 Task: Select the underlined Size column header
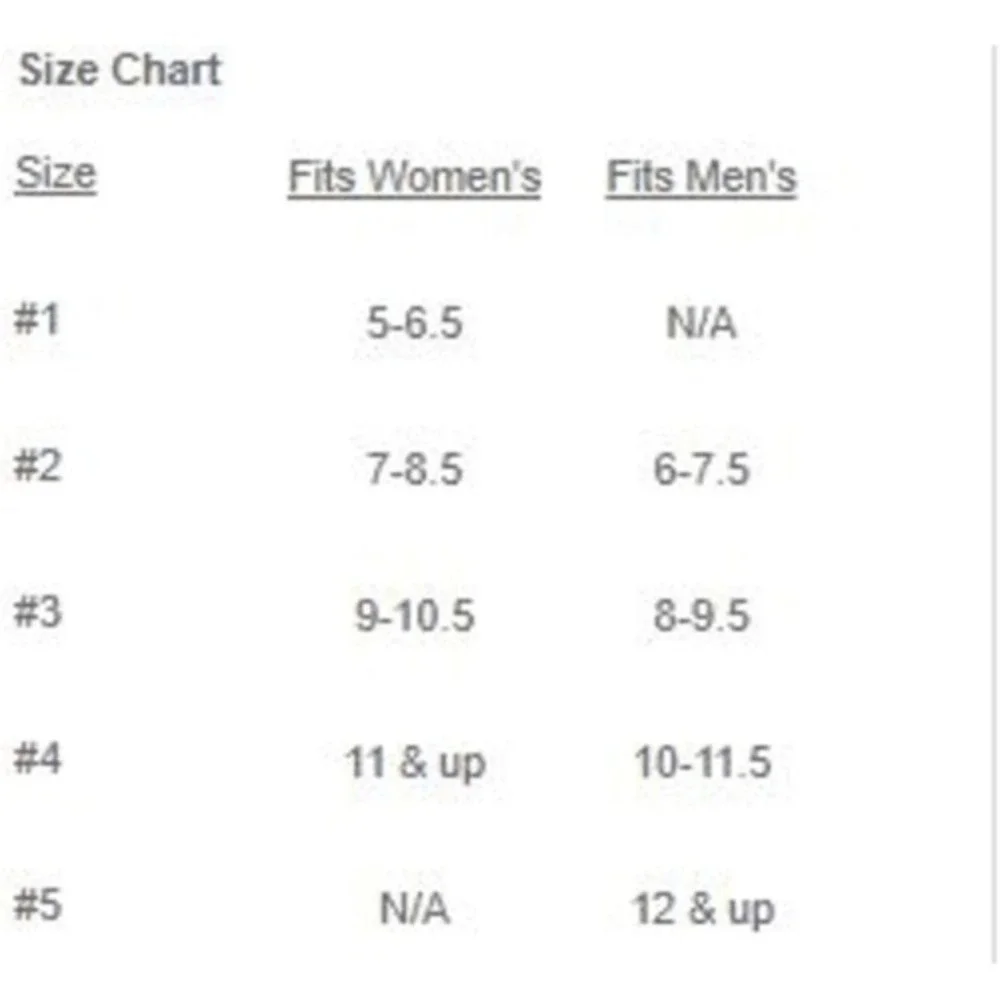55,174
